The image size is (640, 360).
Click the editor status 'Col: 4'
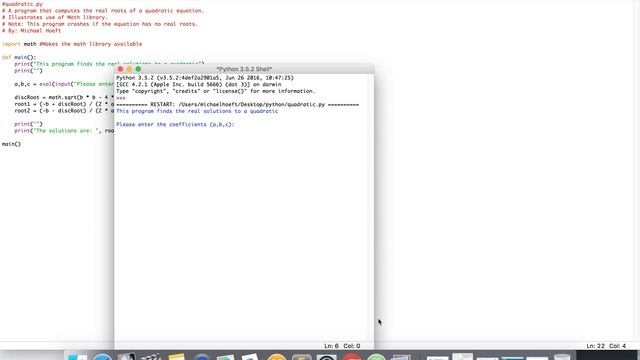click(617, 346)
